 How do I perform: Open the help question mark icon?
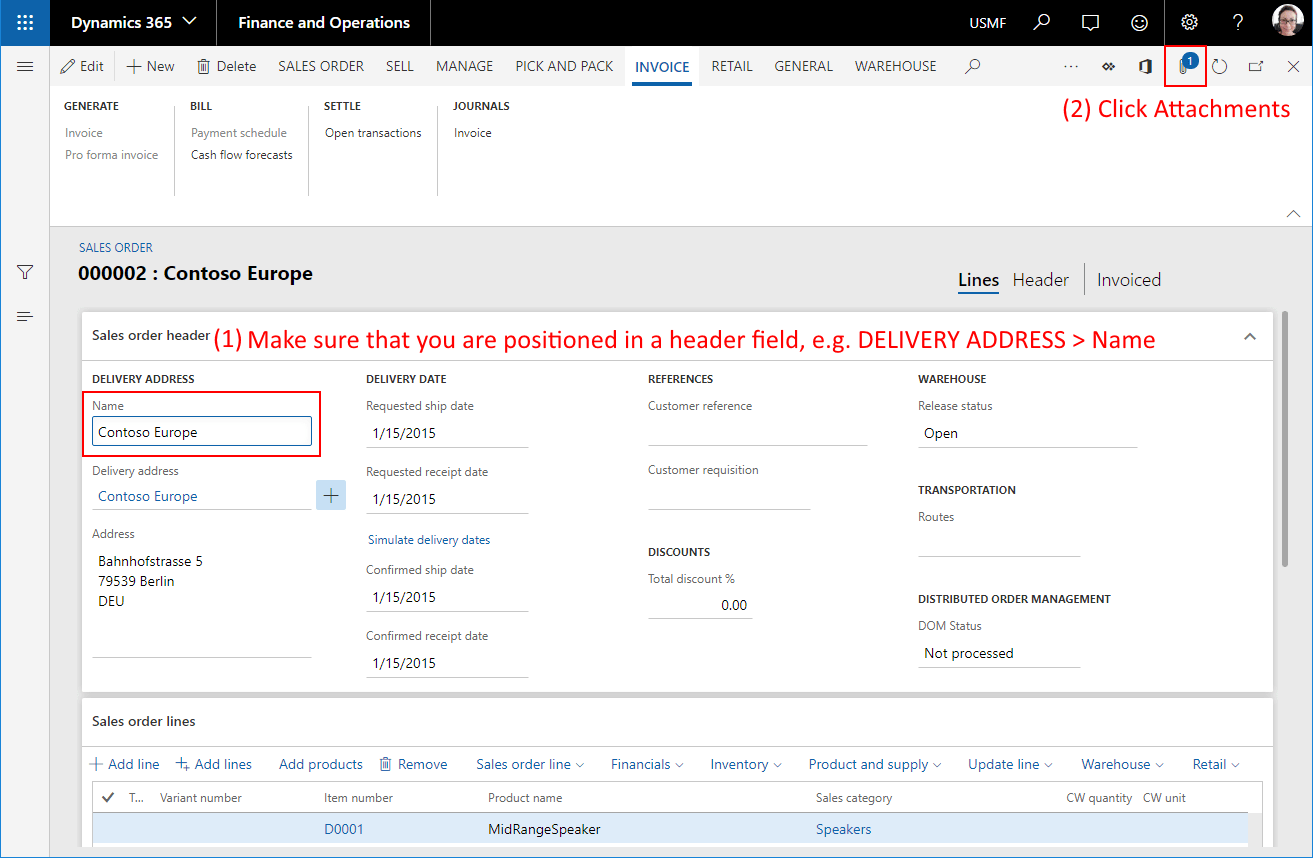pyautogui.click(x=1238, y=22)
